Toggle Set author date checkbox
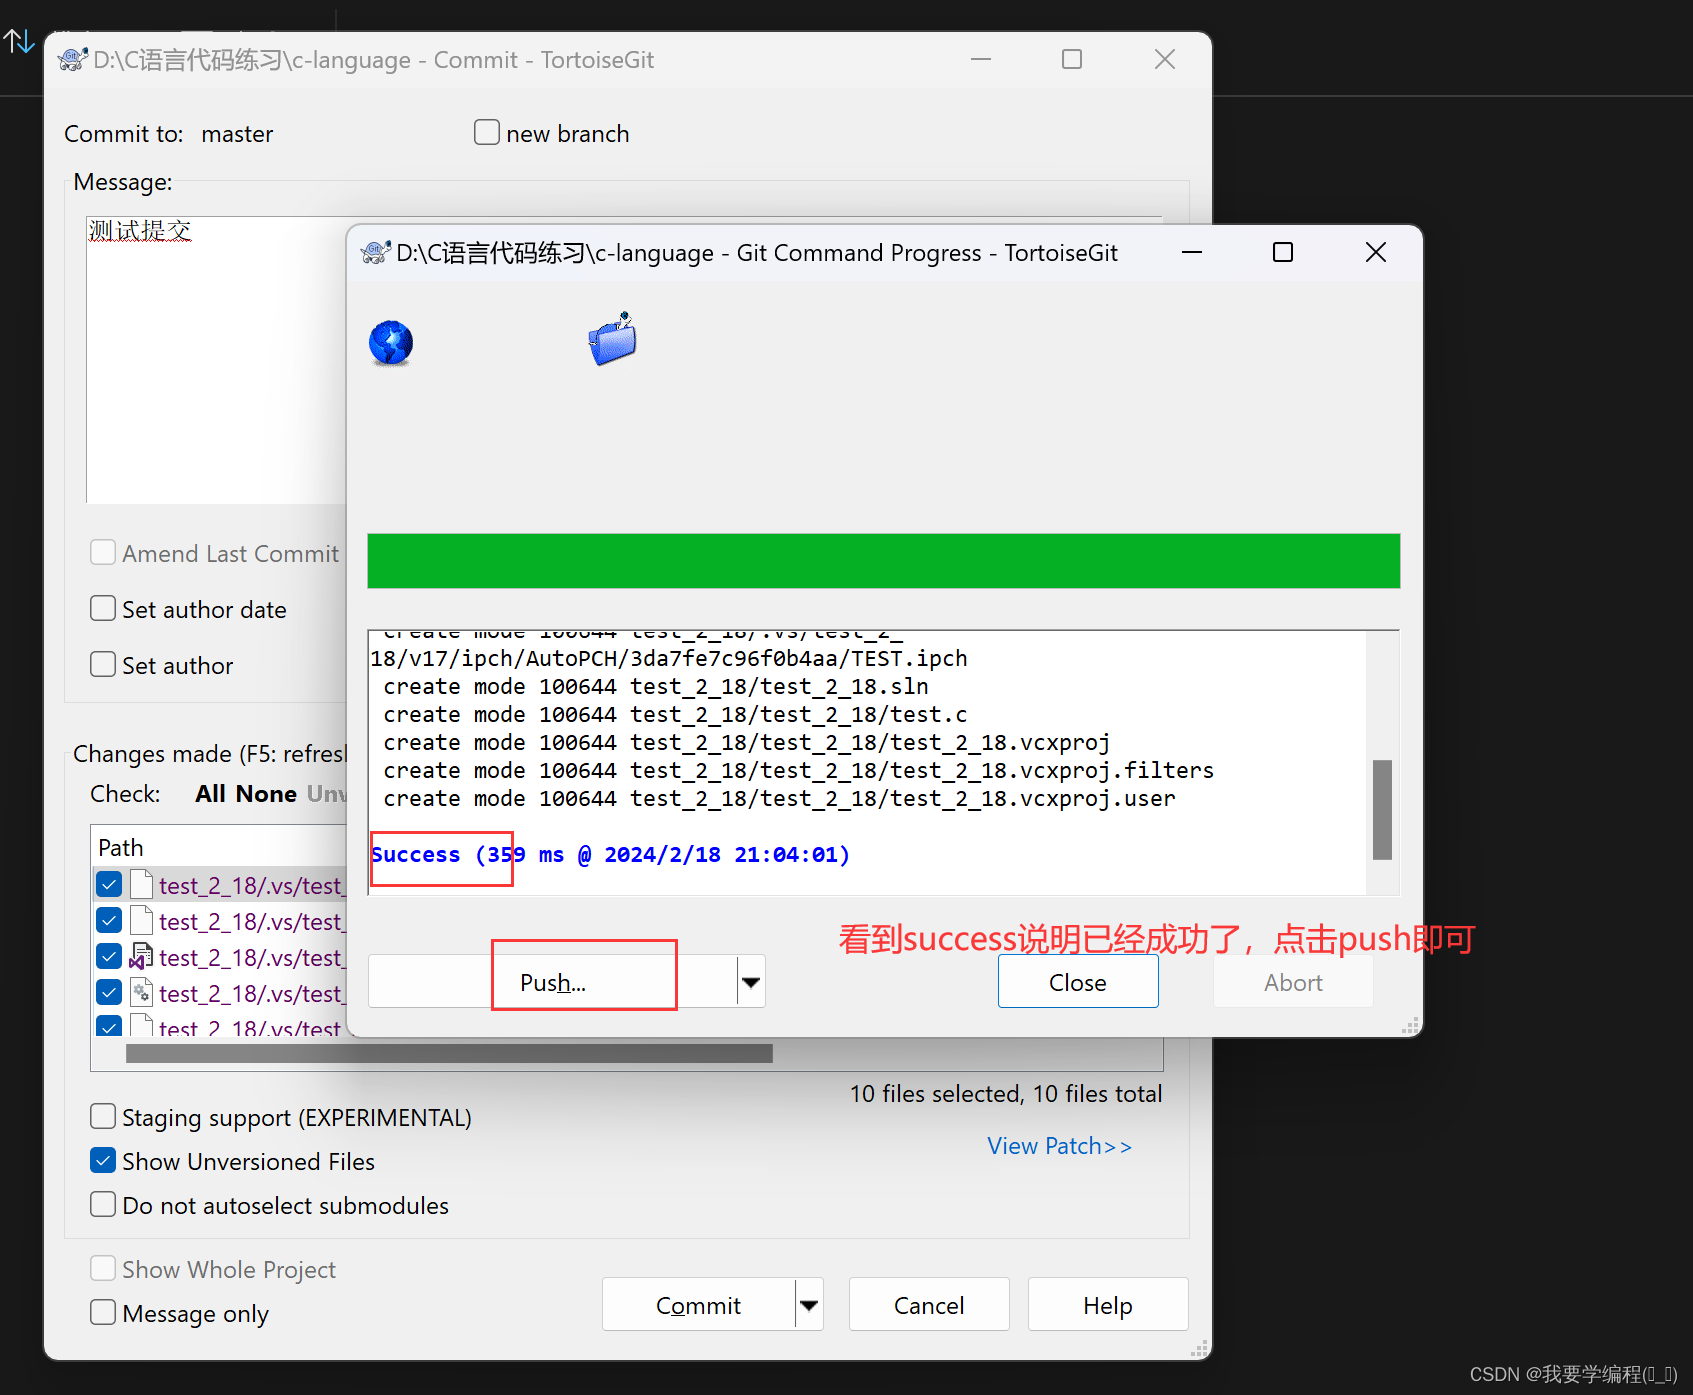 (x=103, y=608)
